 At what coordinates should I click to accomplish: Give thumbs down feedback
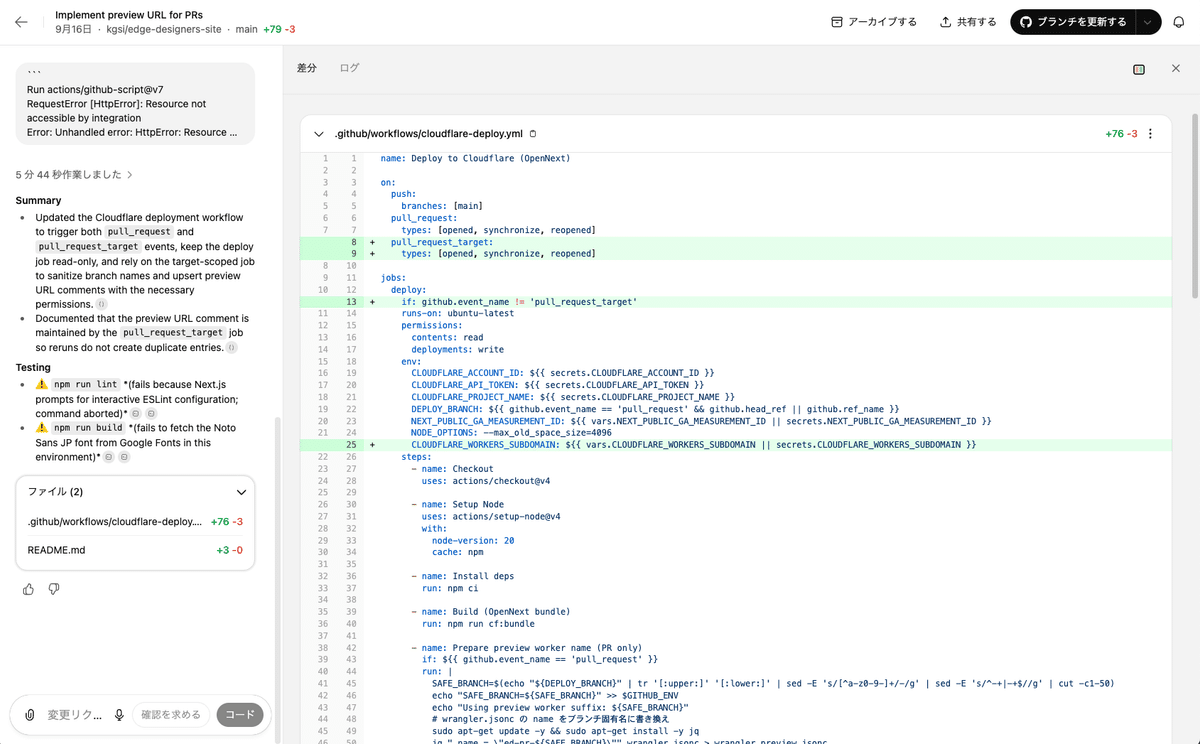point(54,589)
